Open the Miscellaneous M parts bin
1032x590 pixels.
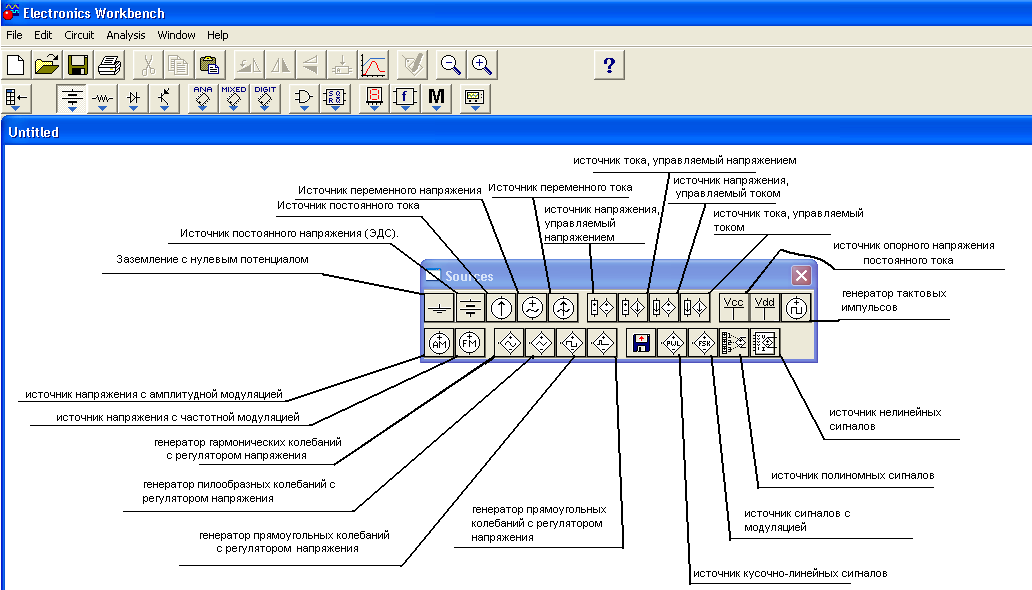tap(436, 98)
